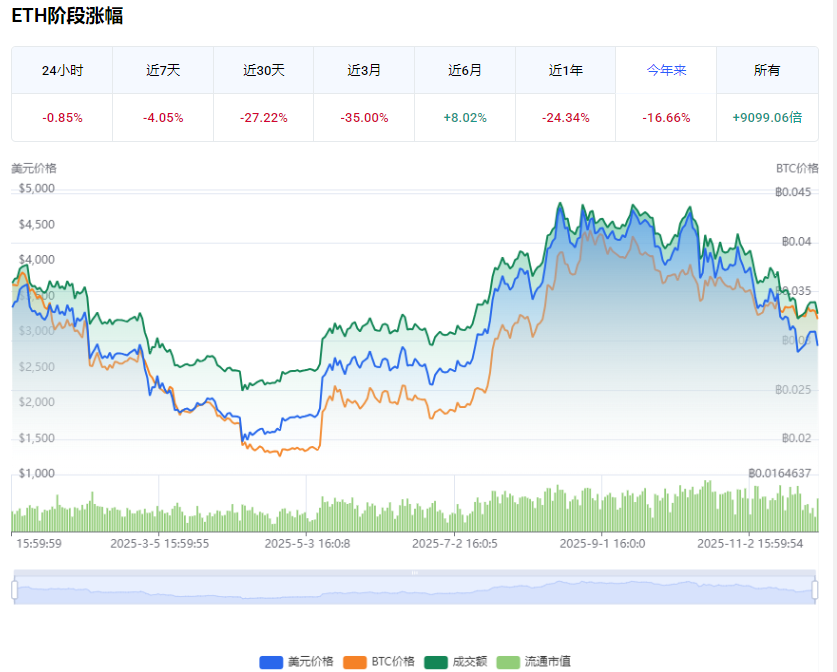
Task: Click the 2025-9-1 16:0:0 axis label
Action: tap(602, 544)
